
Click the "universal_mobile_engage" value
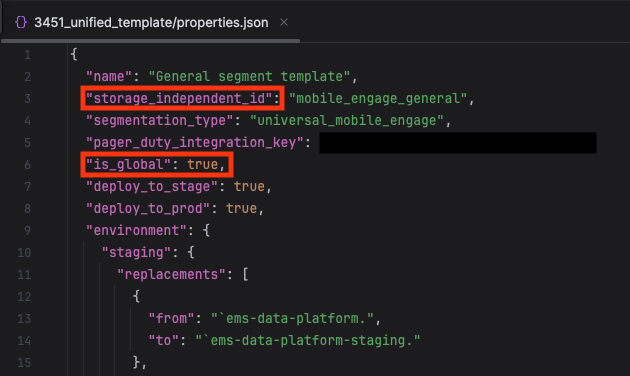(x=347, y=121)
